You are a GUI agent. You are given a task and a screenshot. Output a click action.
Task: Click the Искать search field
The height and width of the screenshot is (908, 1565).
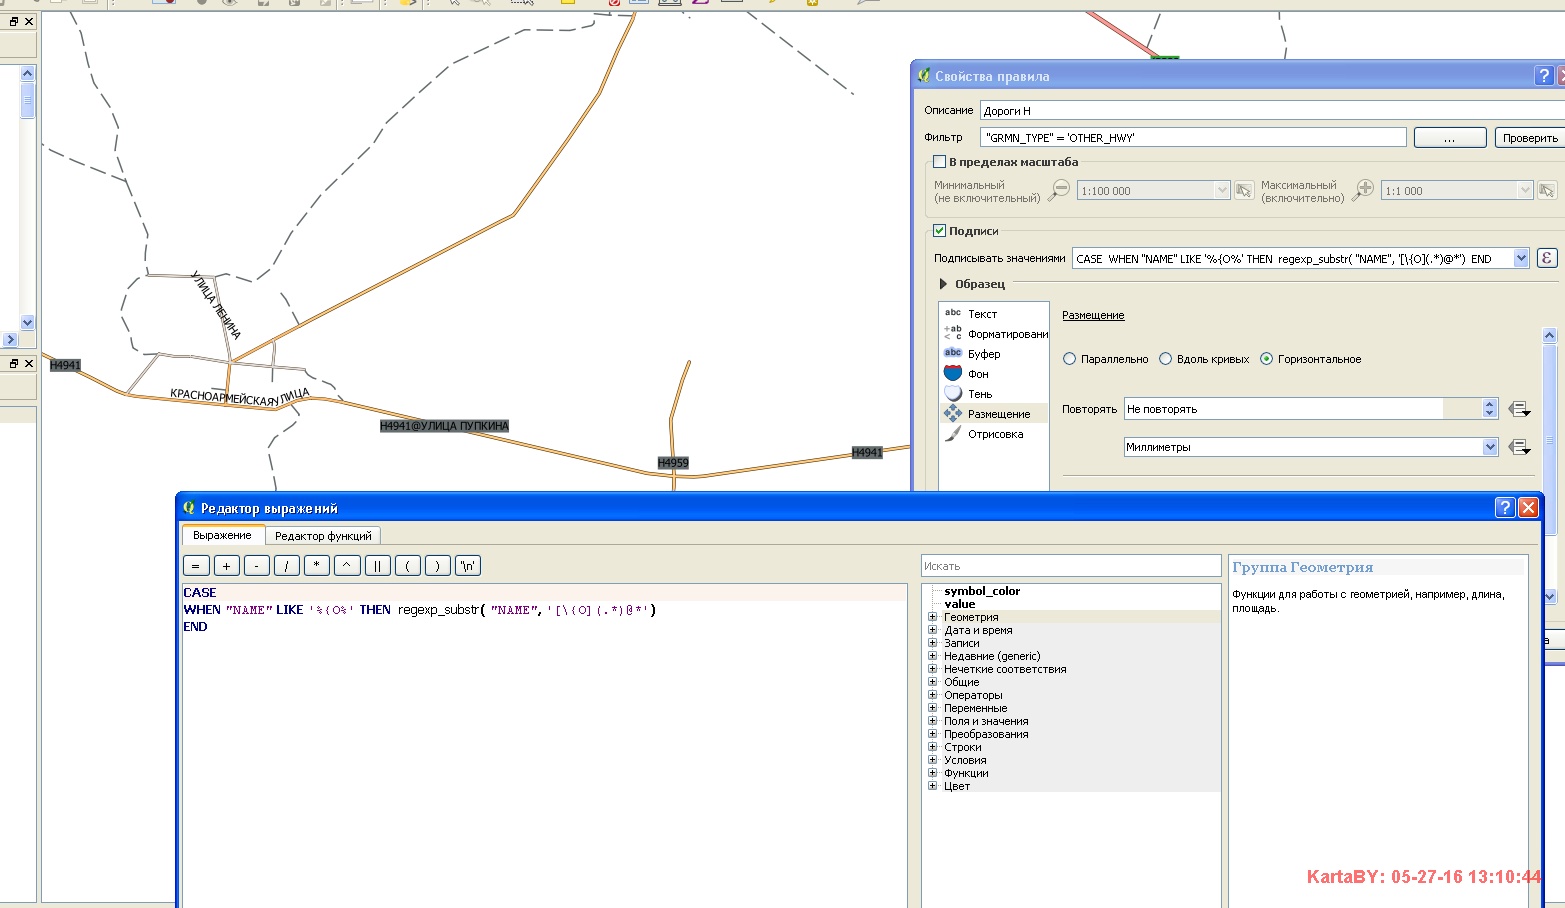[1070, 565]
